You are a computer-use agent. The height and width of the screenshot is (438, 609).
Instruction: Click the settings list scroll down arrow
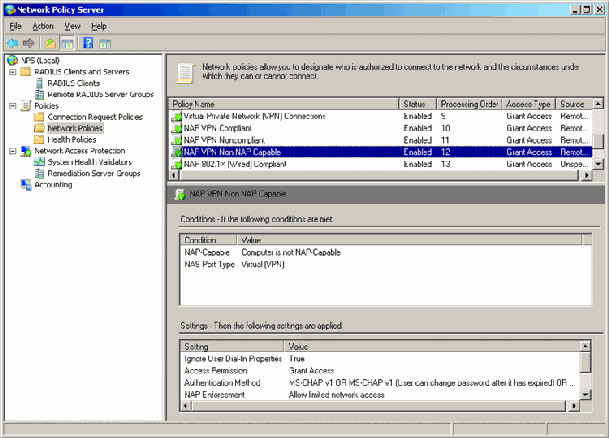(x=585, y=395)
